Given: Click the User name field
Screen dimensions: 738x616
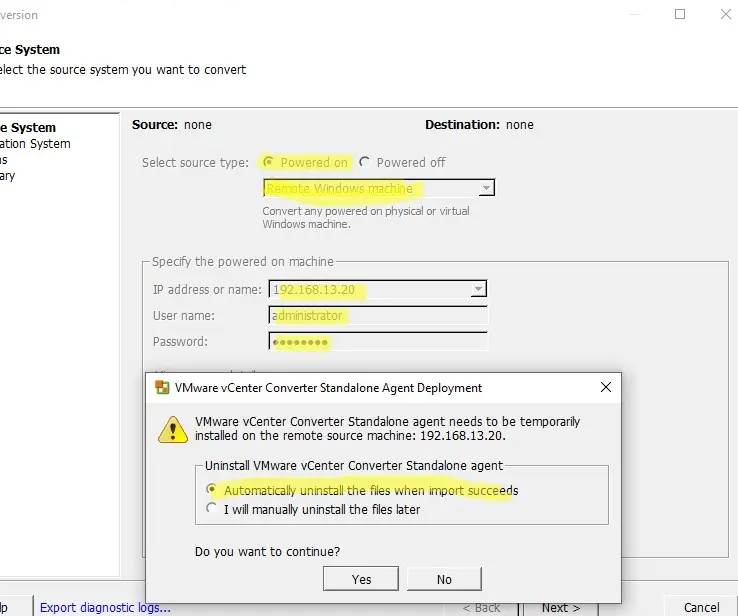Looking at the screenshot, I should pyautogui.click(x=378, y=315).
